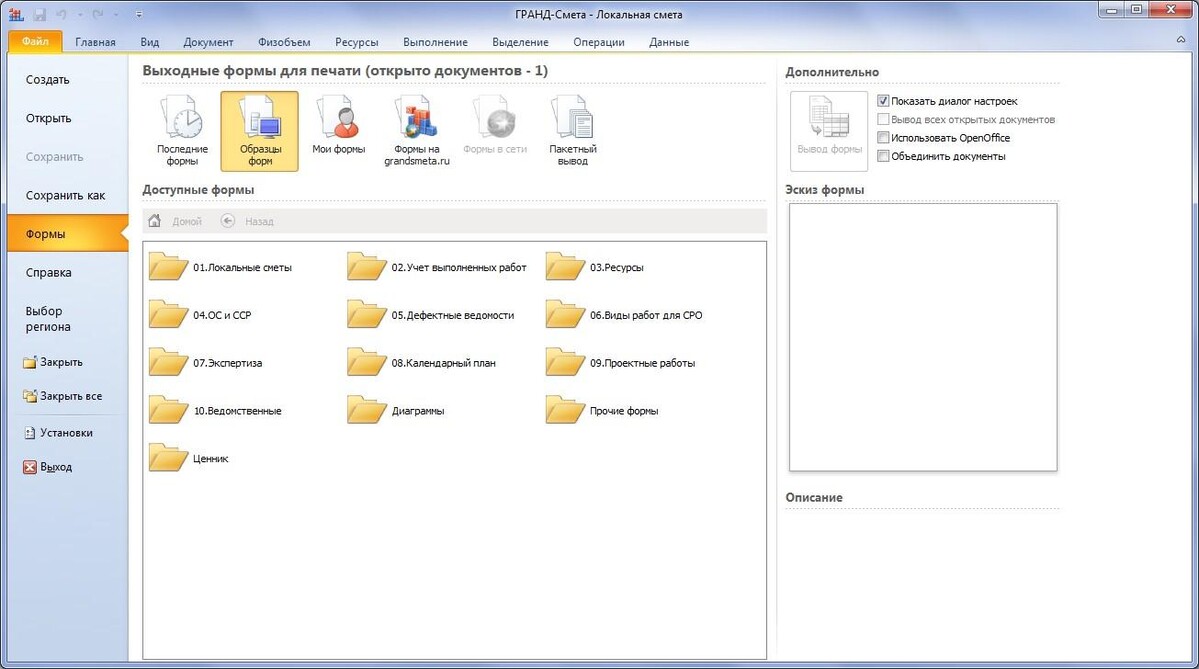Image resolution: width=1199 pixels, height=669 pixels.
Task: Open Справка in the sidebar
Action: pos(67,273)
